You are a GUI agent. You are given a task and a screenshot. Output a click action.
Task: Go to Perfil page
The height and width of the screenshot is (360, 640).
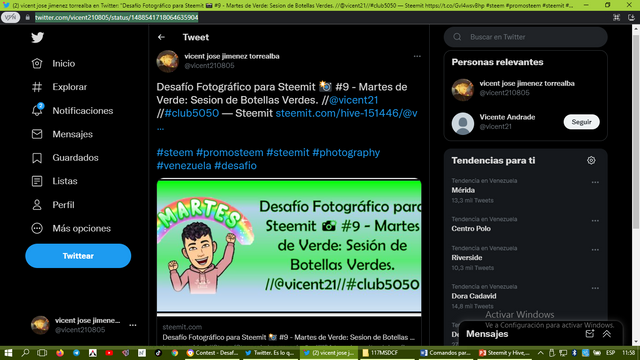coord(63,204)
